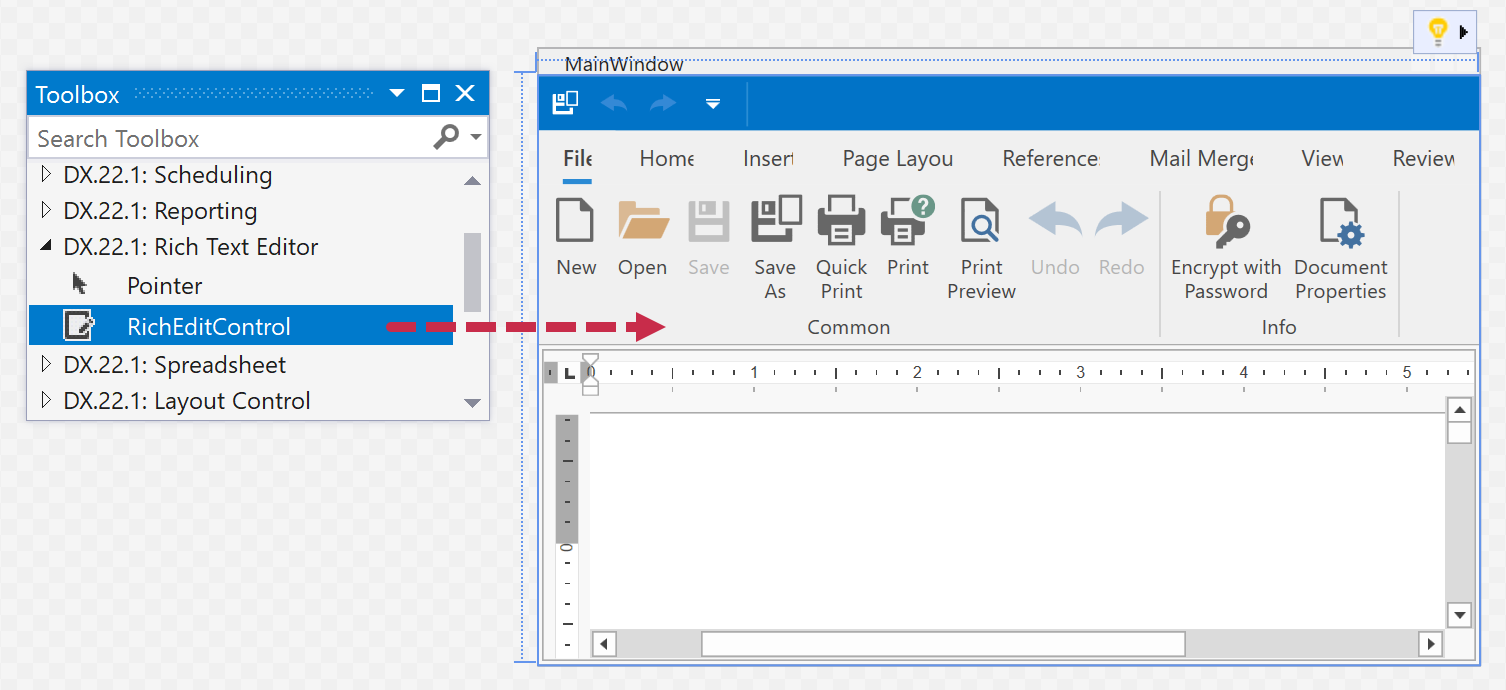
Task: Click the Print icon with question mark
Action: pyautogui.click(x=907, y=222)
